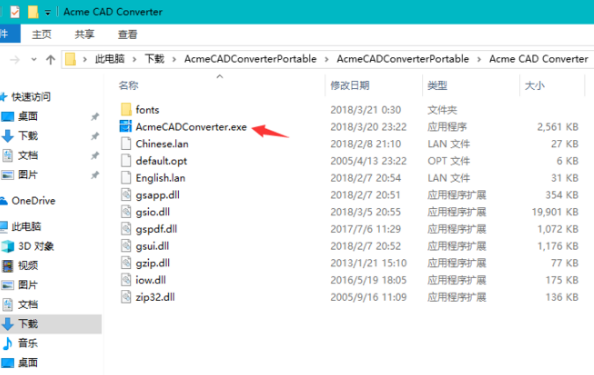The width and height of the screenshot is (594, 375).
Task: Open 视频 in the sidebar
Action: click(x=28, y=266)
